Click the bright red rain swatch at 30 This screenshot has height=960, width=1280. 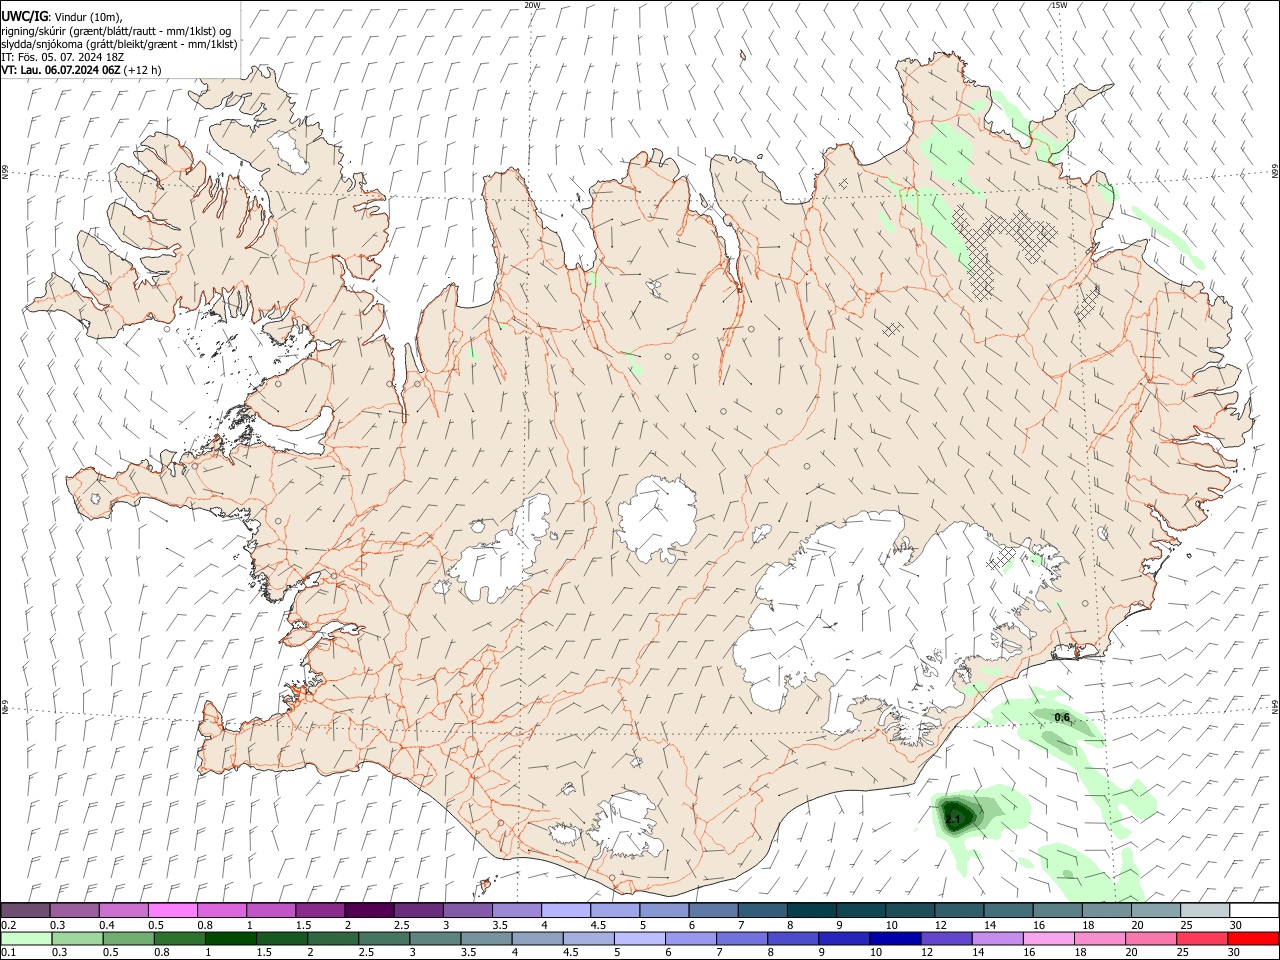click(1255, 938)
